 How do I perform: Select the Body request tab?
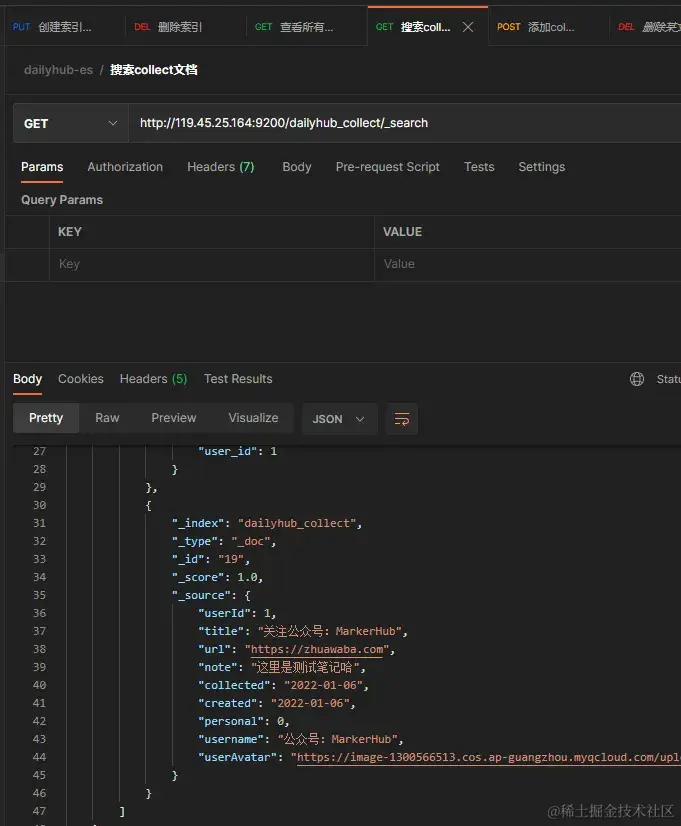coord(297,167)
